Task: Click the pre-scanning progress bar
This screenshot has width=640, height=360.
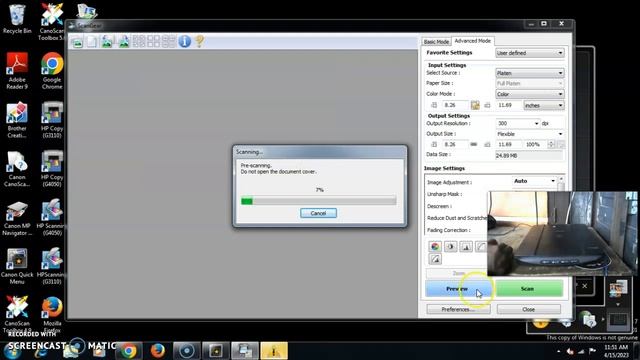Action: tap(318, 200)
